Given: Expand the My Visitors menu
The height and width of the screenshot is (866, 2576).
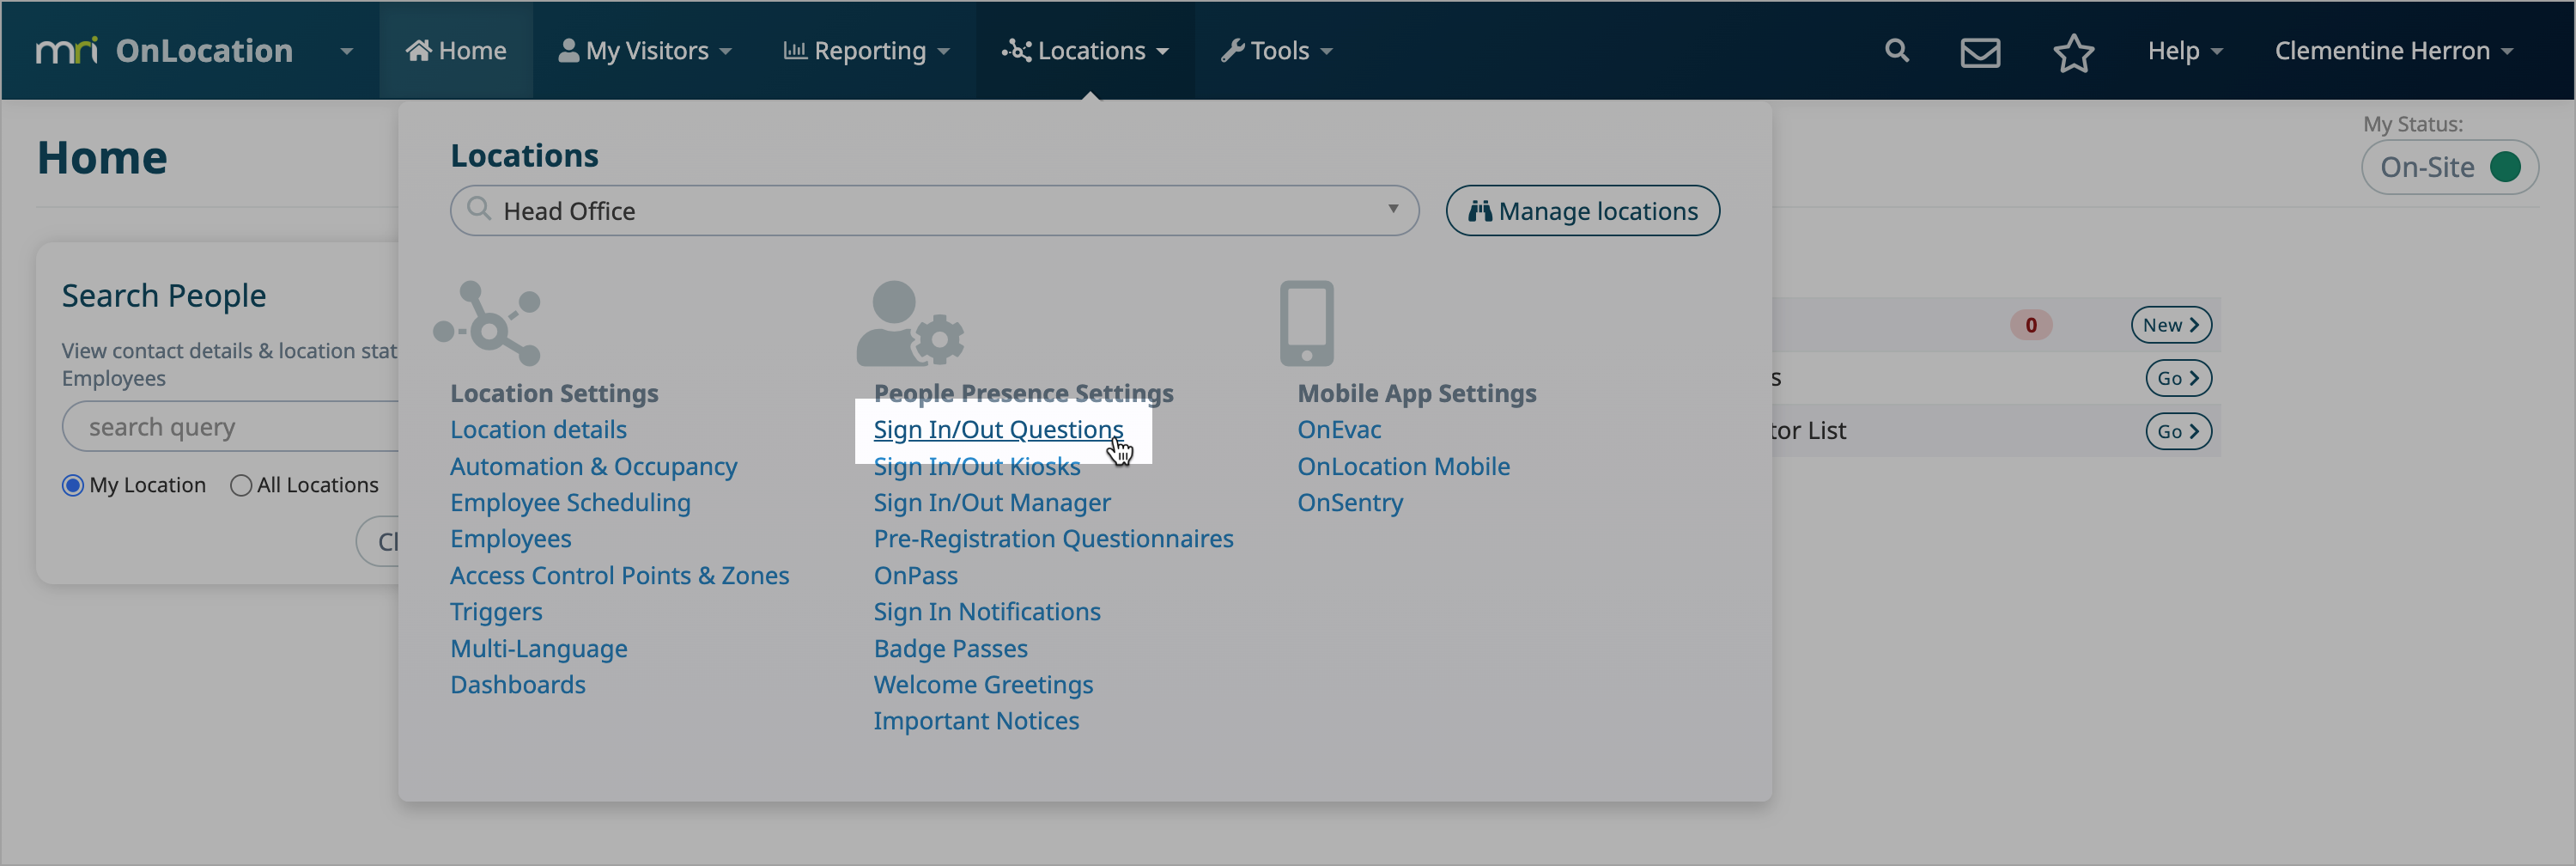Looking at the screenshot, I should (645, 51).
